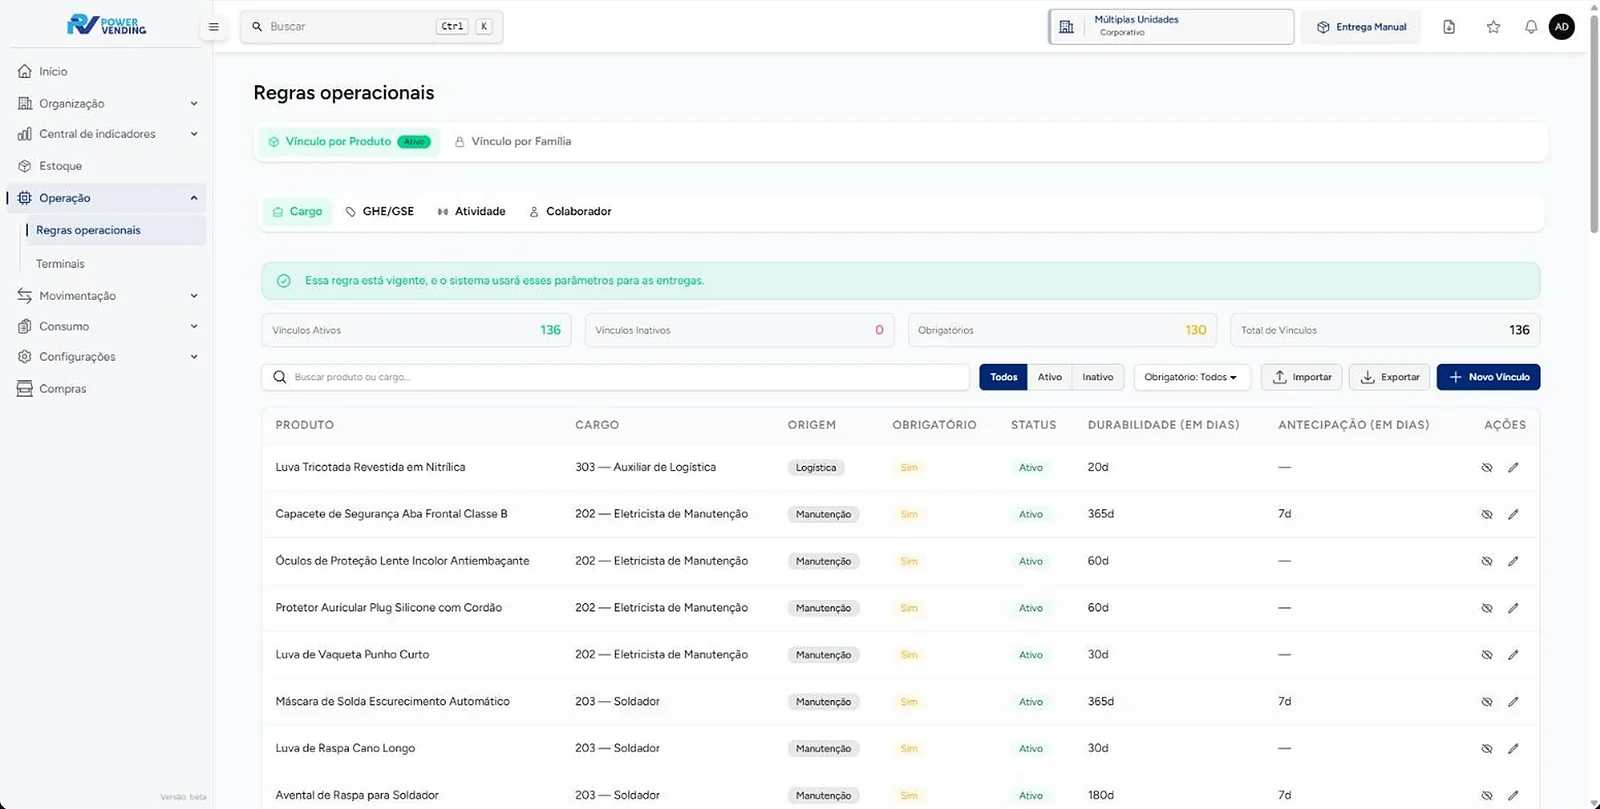Click the Exportar button

coord(1389,377)
